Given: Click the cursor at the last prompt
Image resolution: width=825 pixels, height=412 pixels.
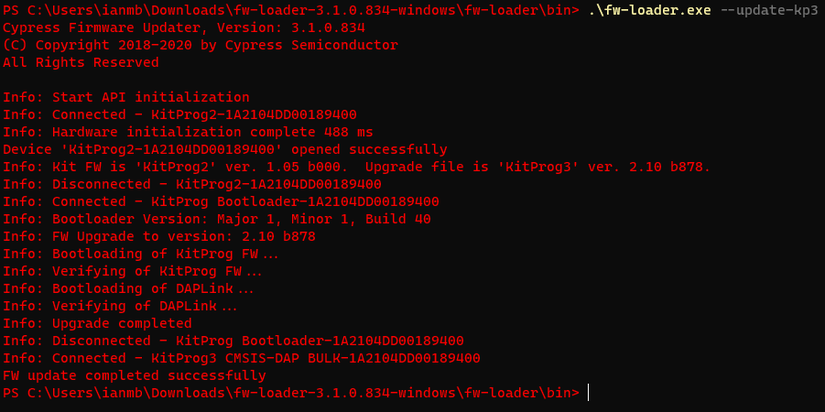Looking at the screenshot, I should pyautogui.click(x=589, y=393).
